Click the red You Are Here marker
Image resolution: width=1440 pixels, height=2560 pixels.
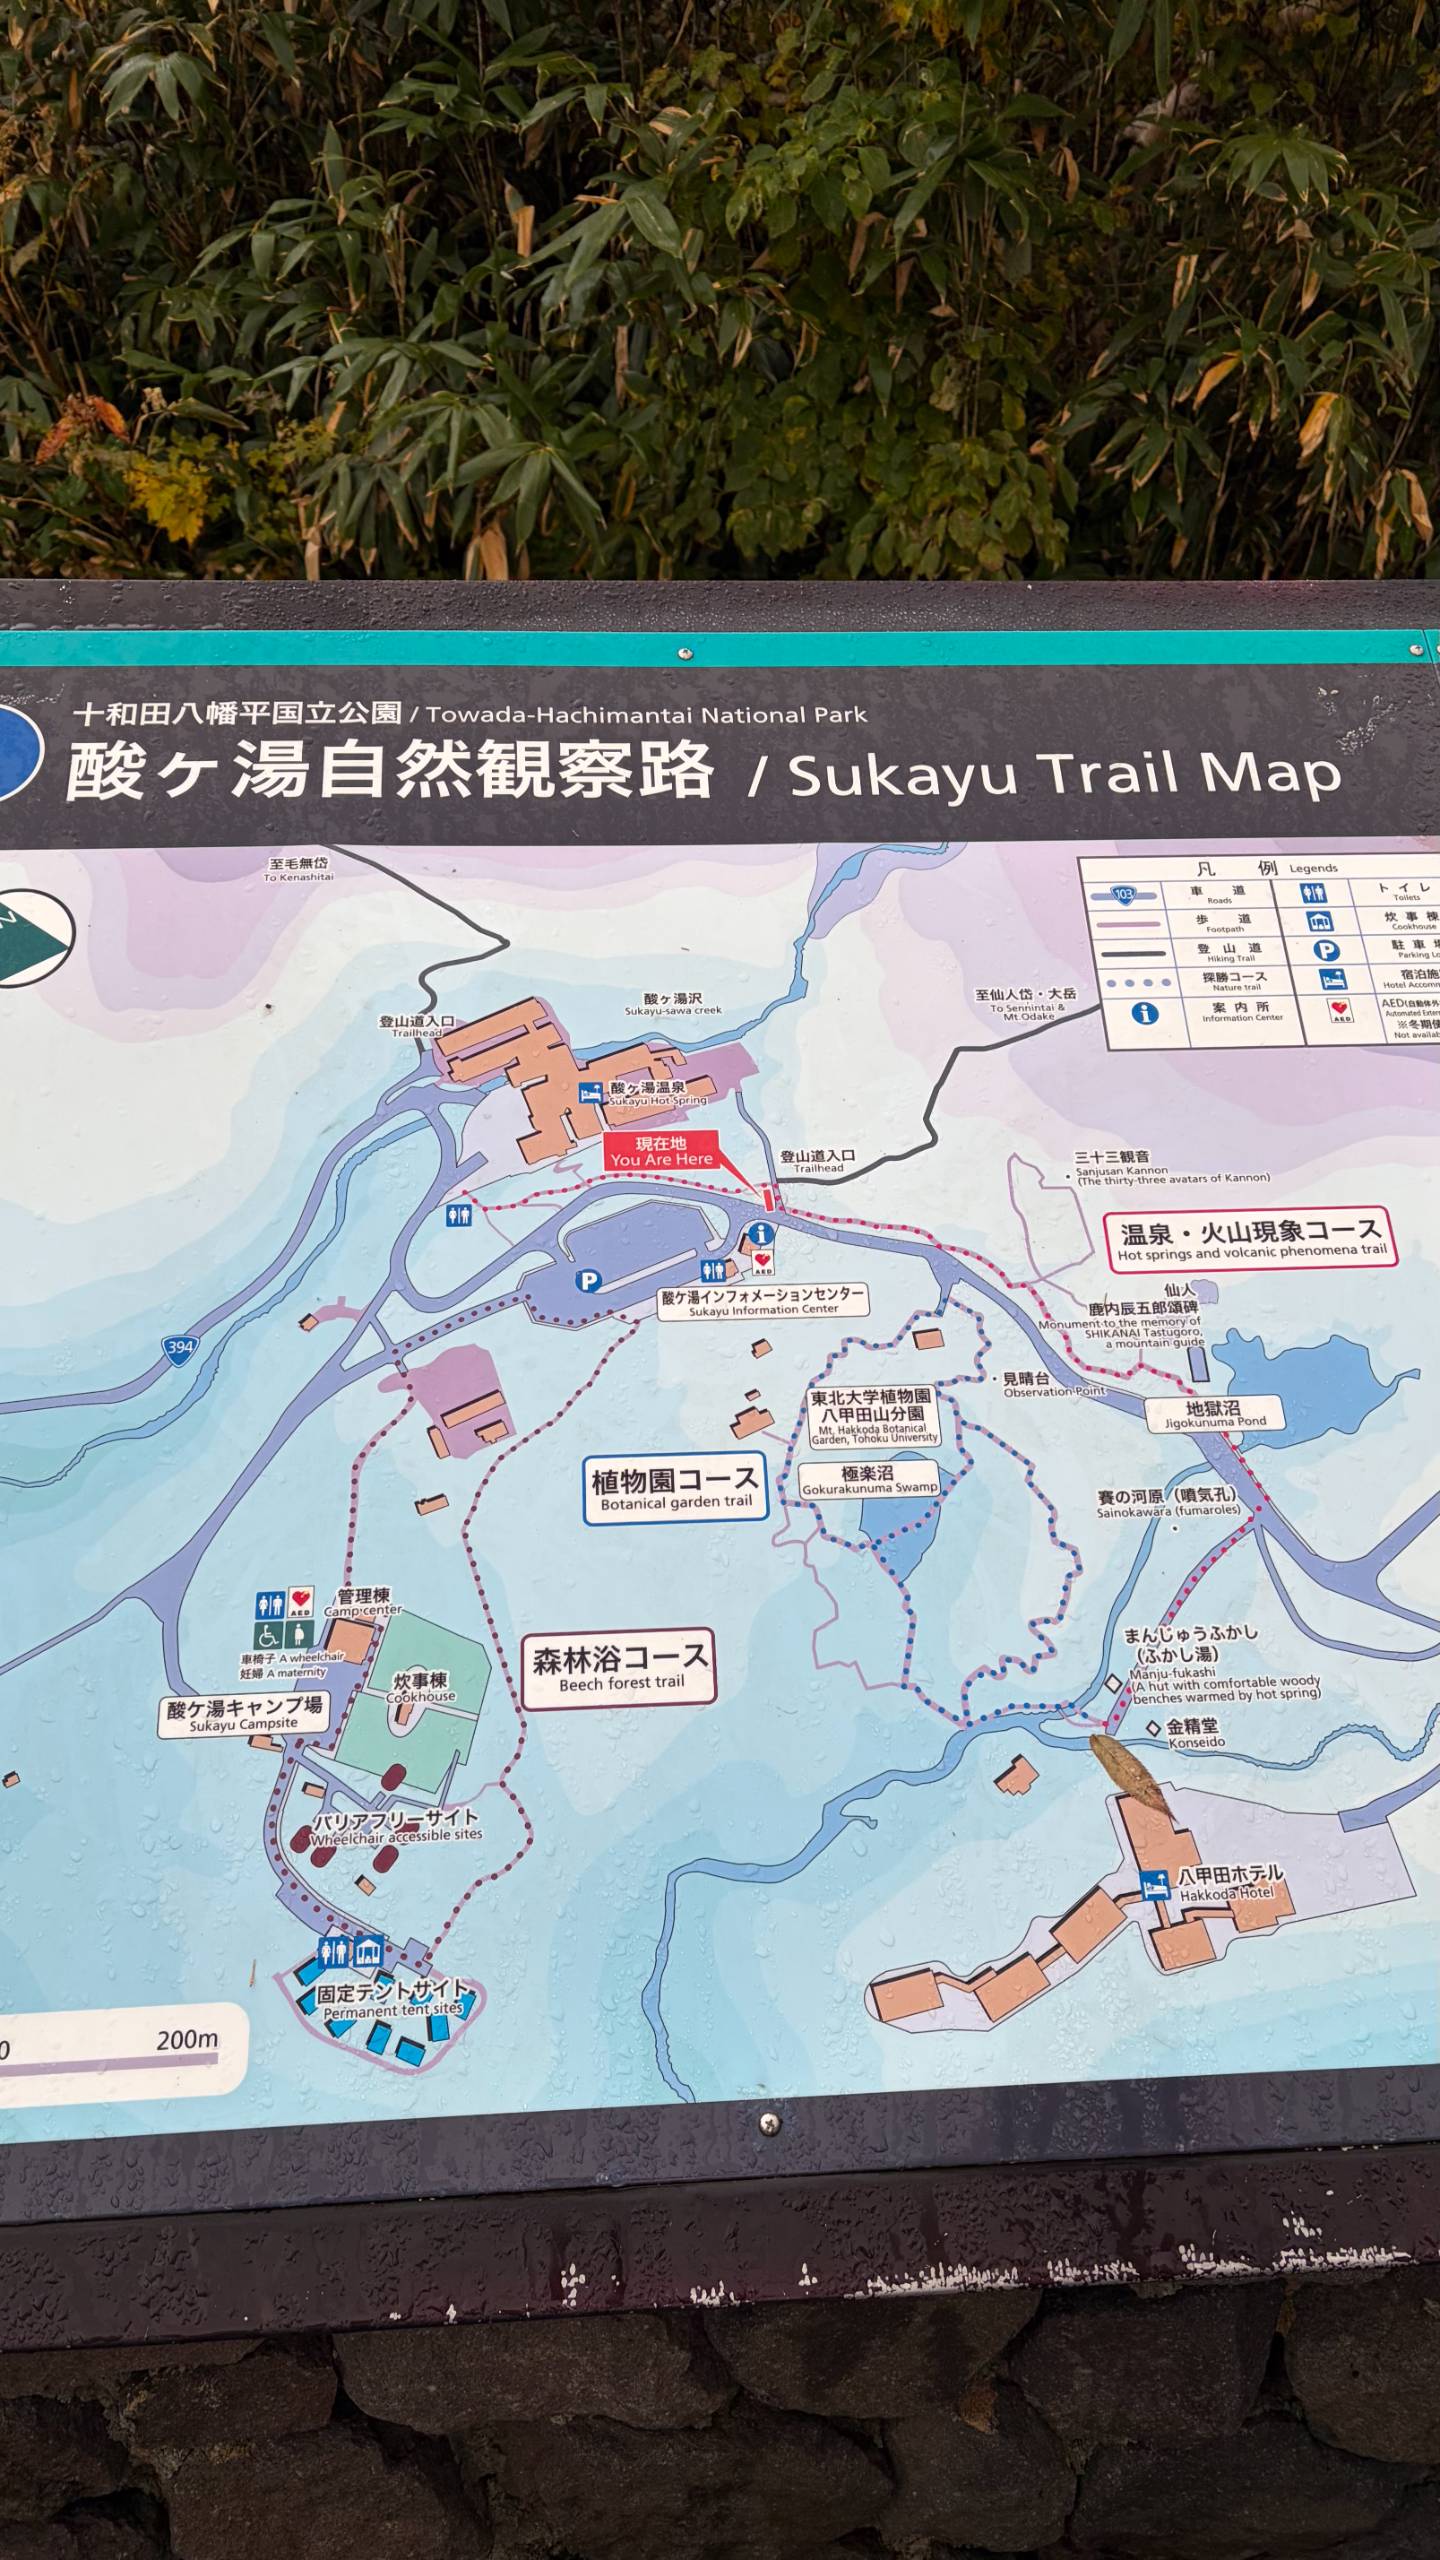(x=661, y=1151)
